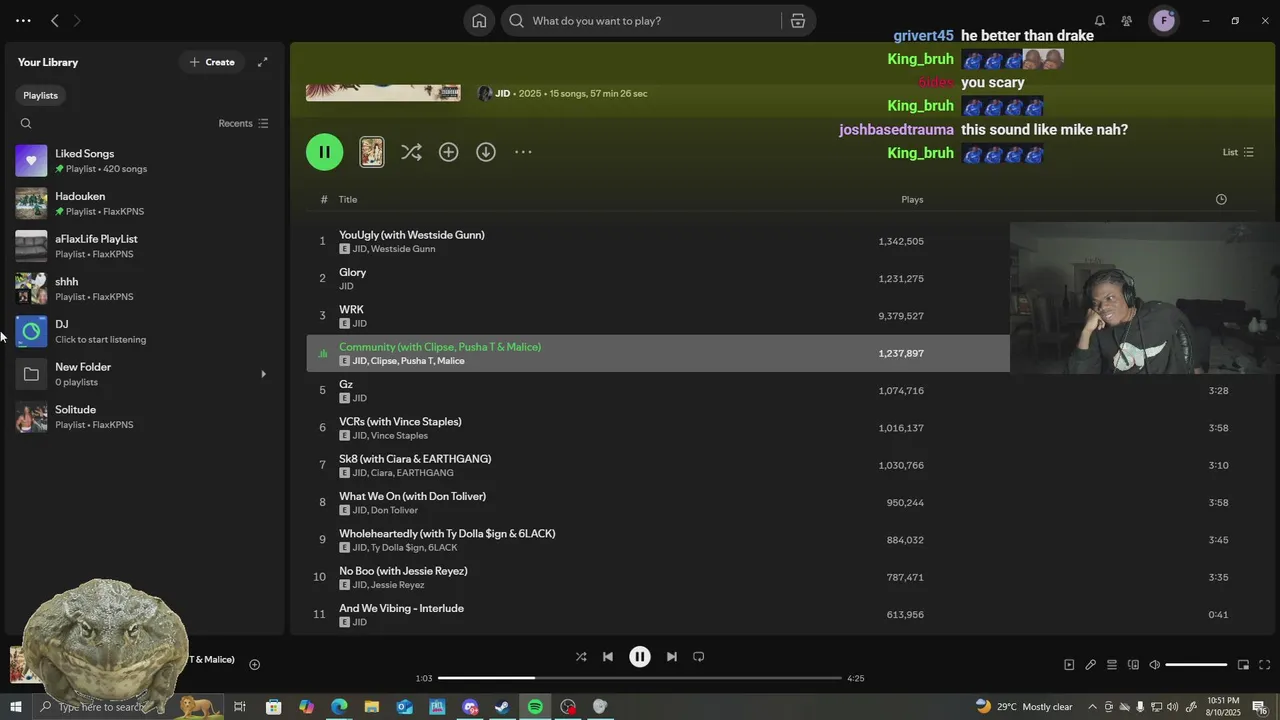Toggle album shuffle next to cover thumbnail
This screenshot has height=720, width=1280.
411,152
